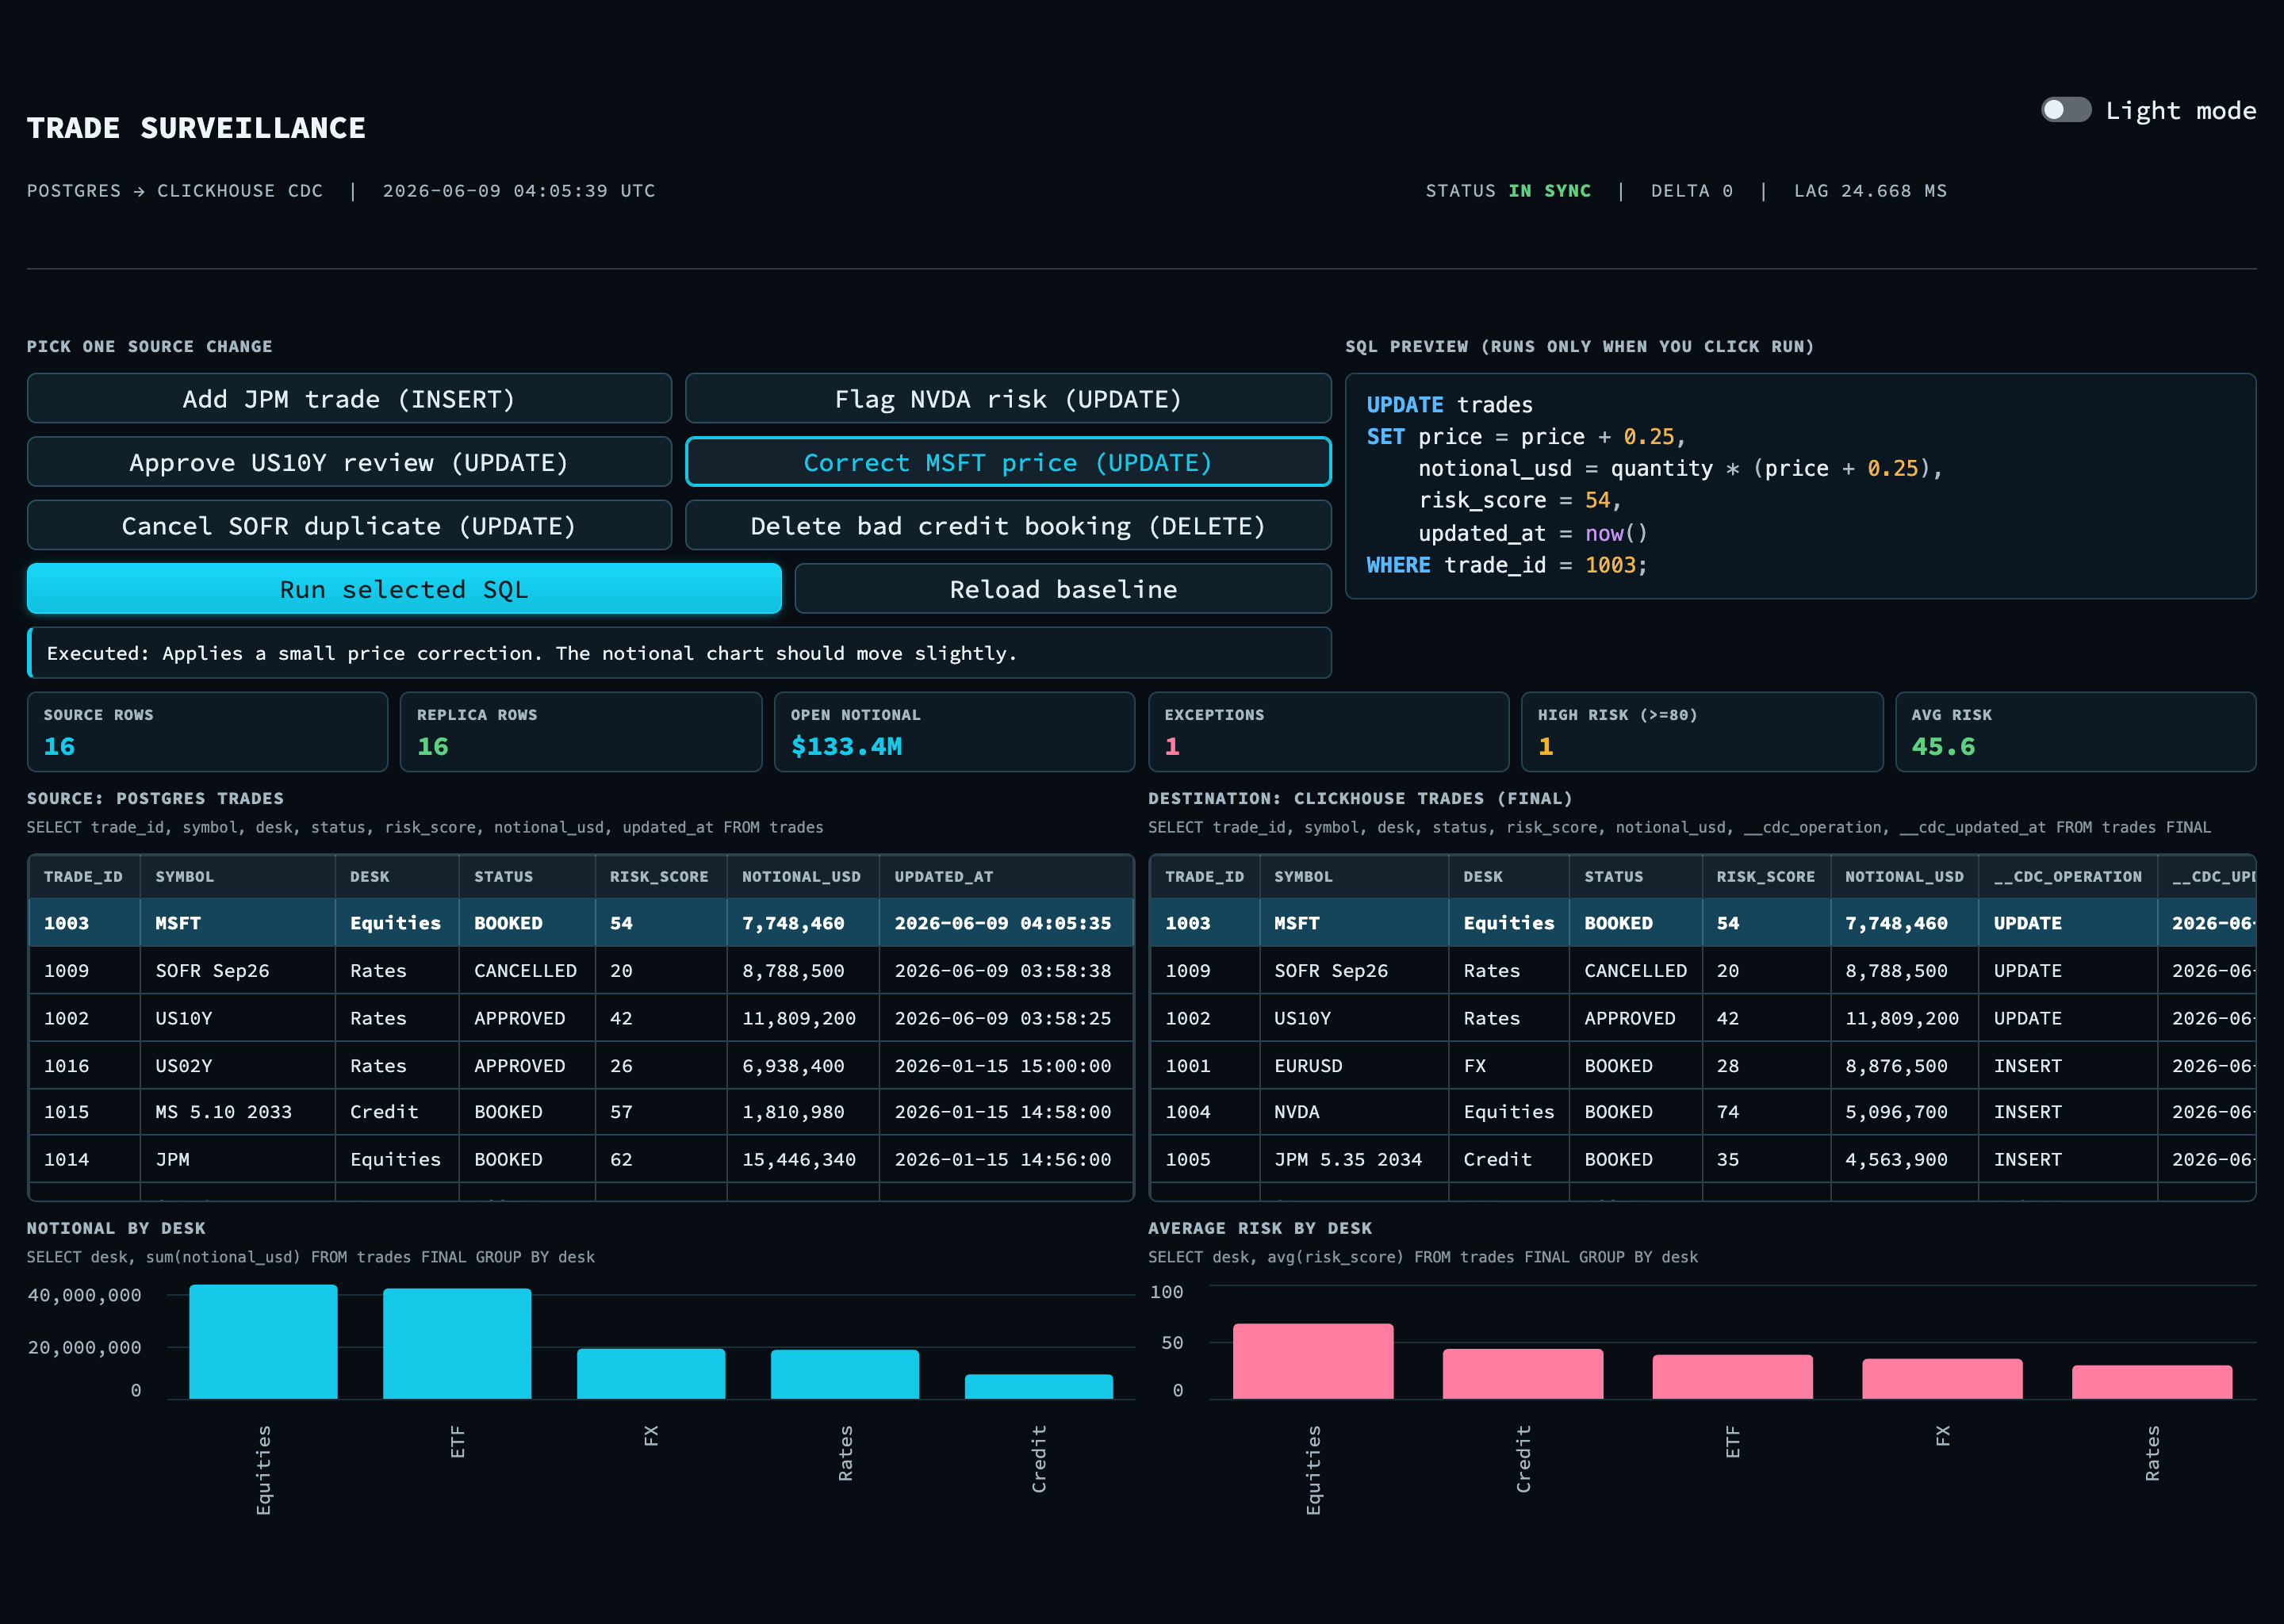Click the IN SYNC status text
2284x1624 pixels.
[x=1549, y=191]
